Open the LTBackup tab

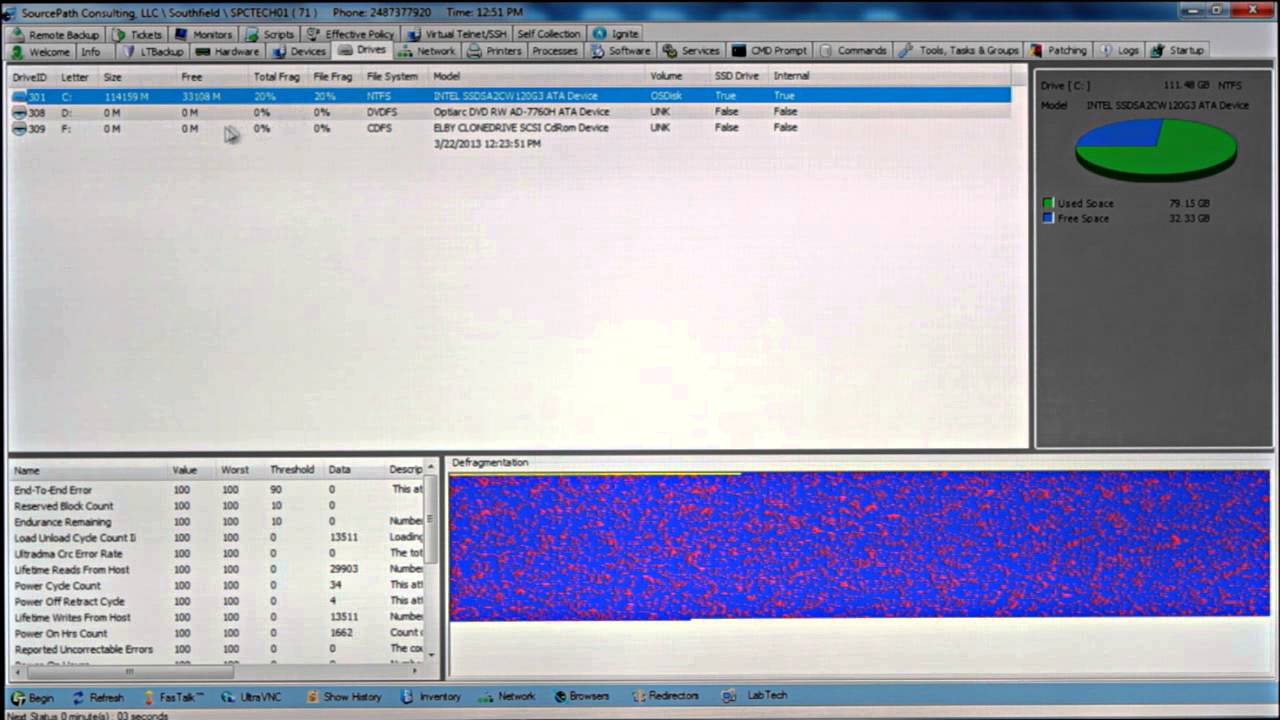click(x=153, y=51)
